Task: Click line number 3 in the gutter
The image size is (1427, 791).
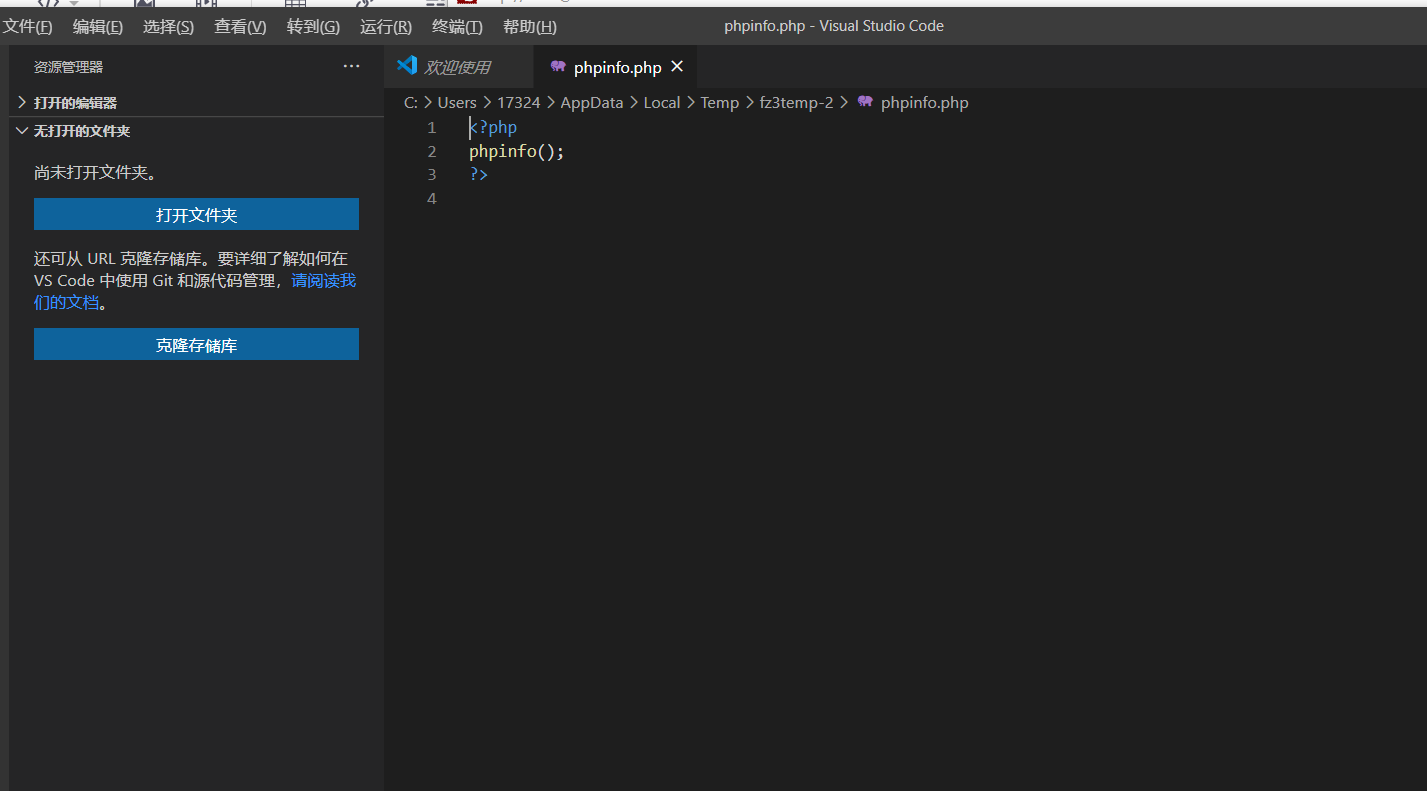Action: (432, 174)
